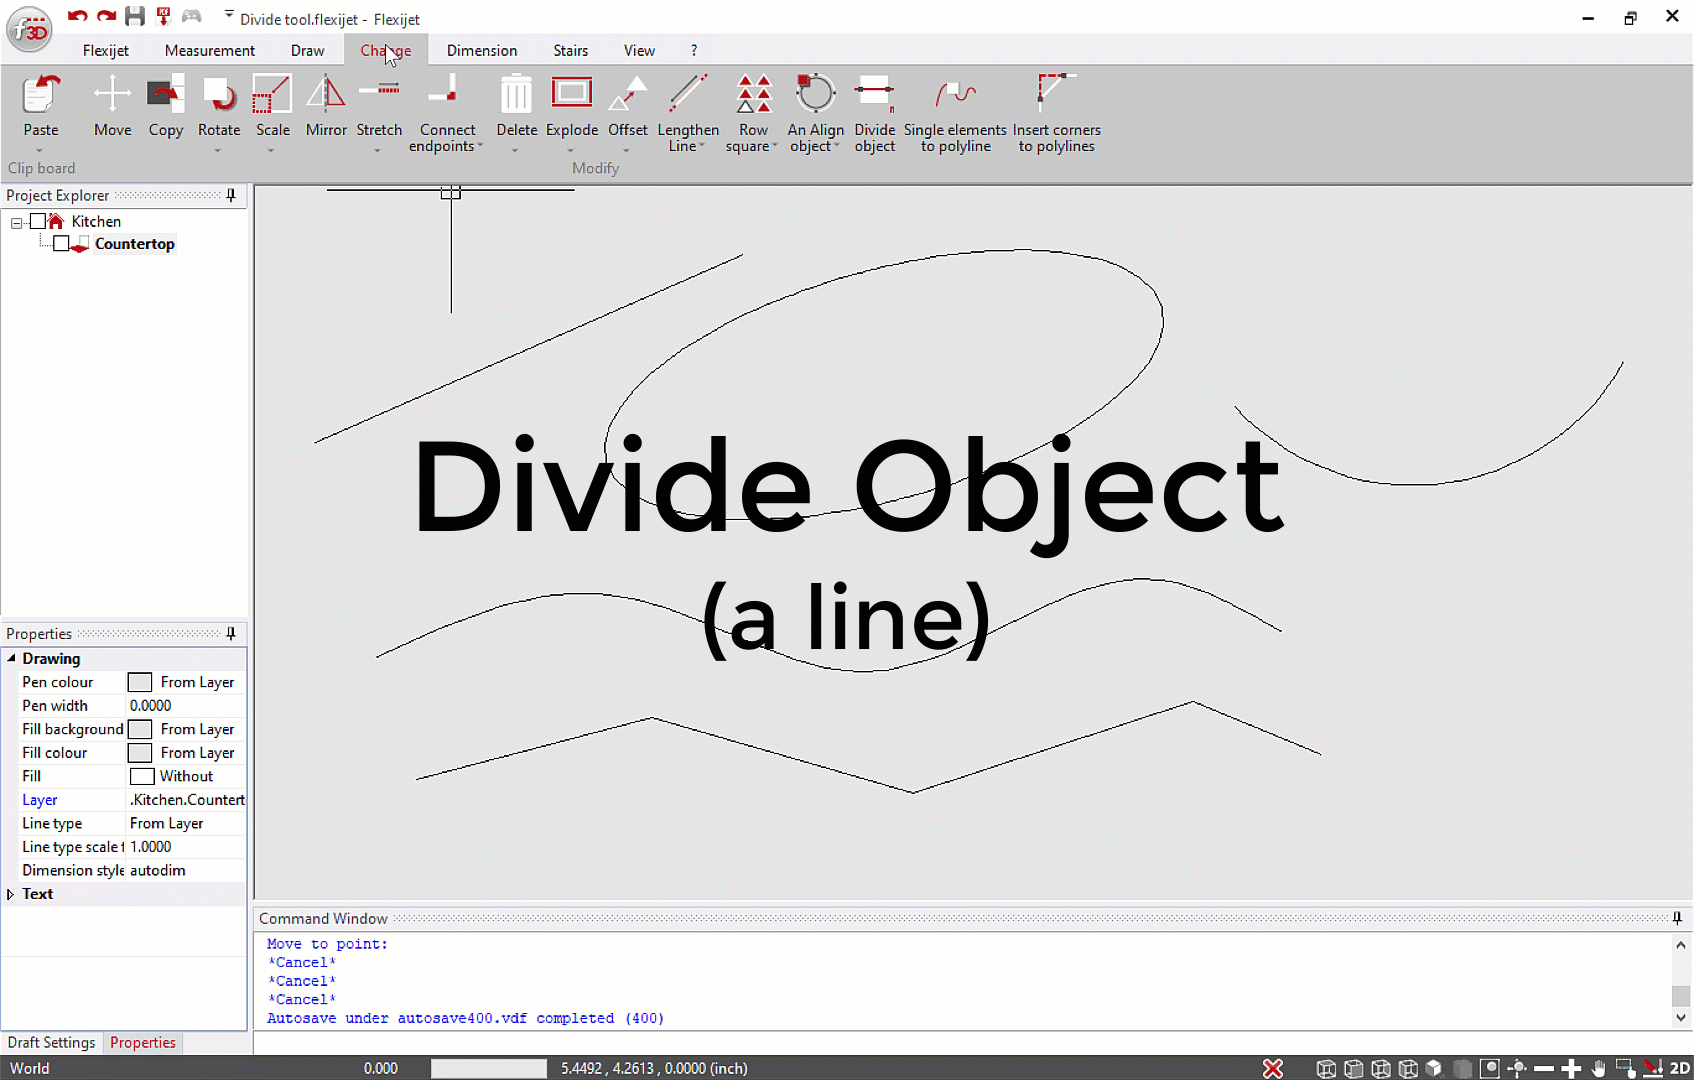Click the red X cancel button in status bar
The width and height of the screenshot is (1694, 1080).
point(1272,1068)
